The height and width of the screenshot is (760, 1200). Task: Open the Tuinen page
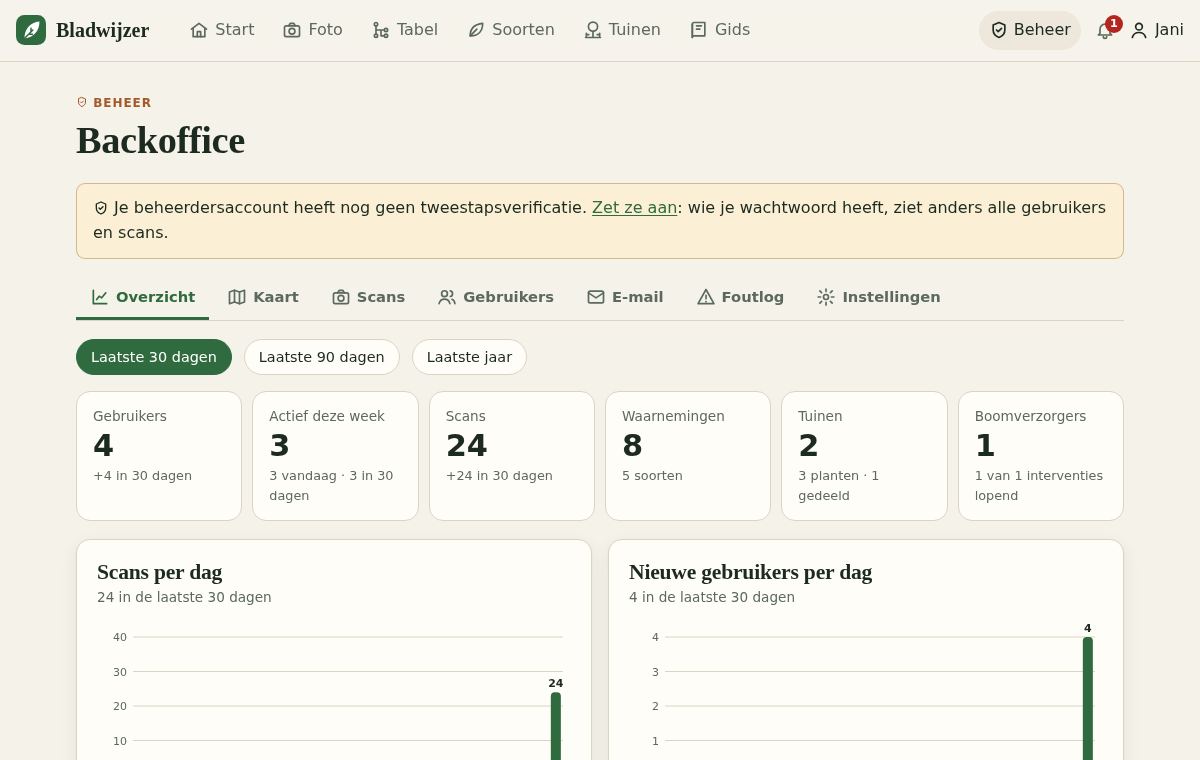[622, 30]
